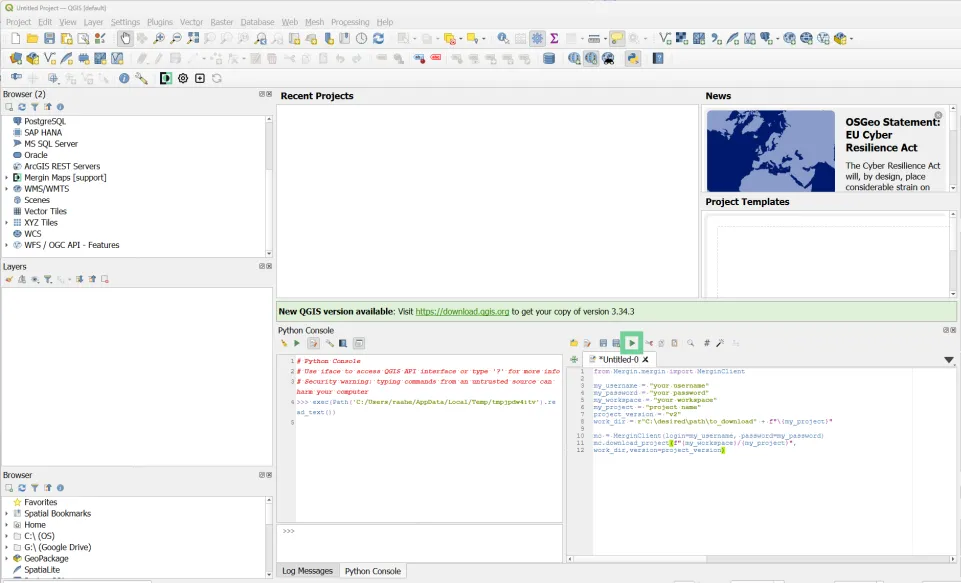Open the Project menu
This screenshot has height=583, width=961.
click(18, 22)
